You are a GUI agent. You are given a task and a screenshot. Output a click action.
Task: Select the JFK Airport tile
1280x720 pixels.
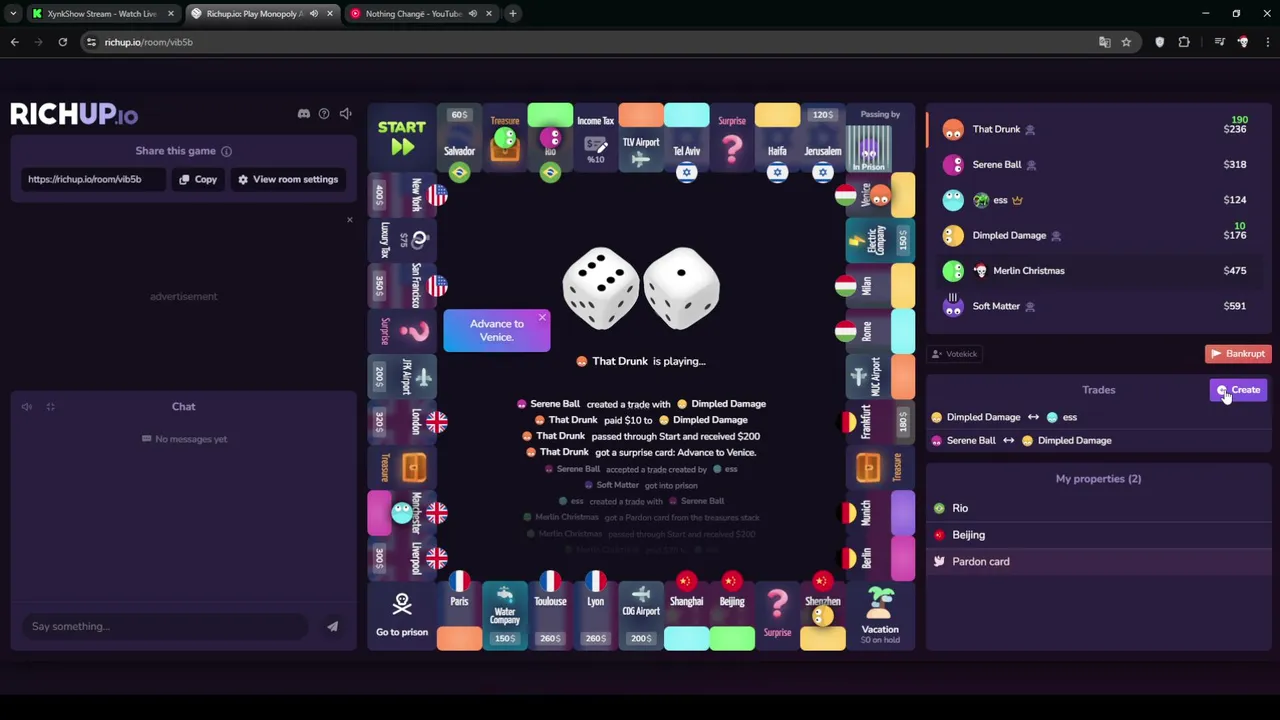402,377
